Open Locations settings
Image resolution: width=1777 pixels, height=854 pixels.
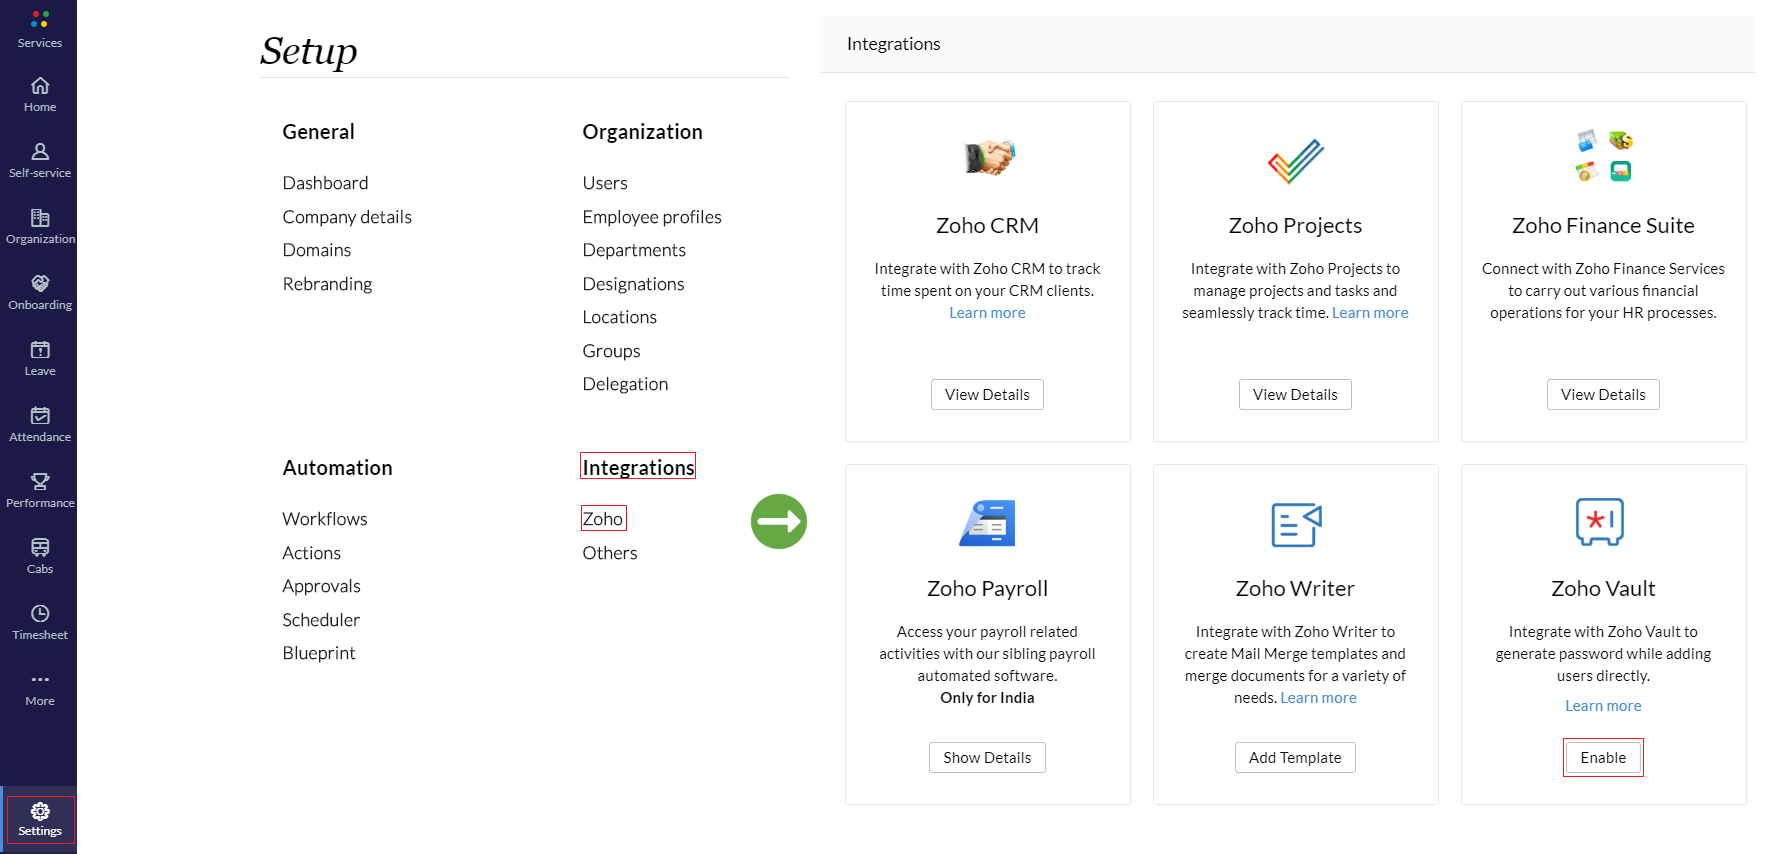[x=620, y=317]
